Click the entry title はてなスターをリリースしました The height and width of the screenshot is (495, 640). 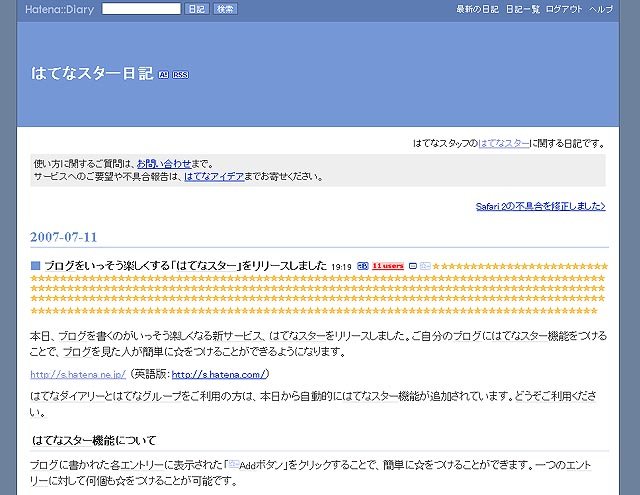[186, 266]
